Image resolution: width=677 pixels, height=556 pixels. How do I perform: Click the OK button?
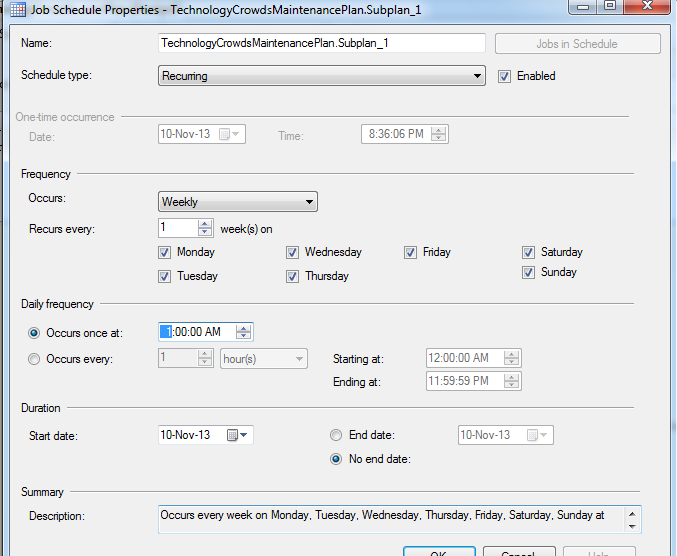pos(439,552)
